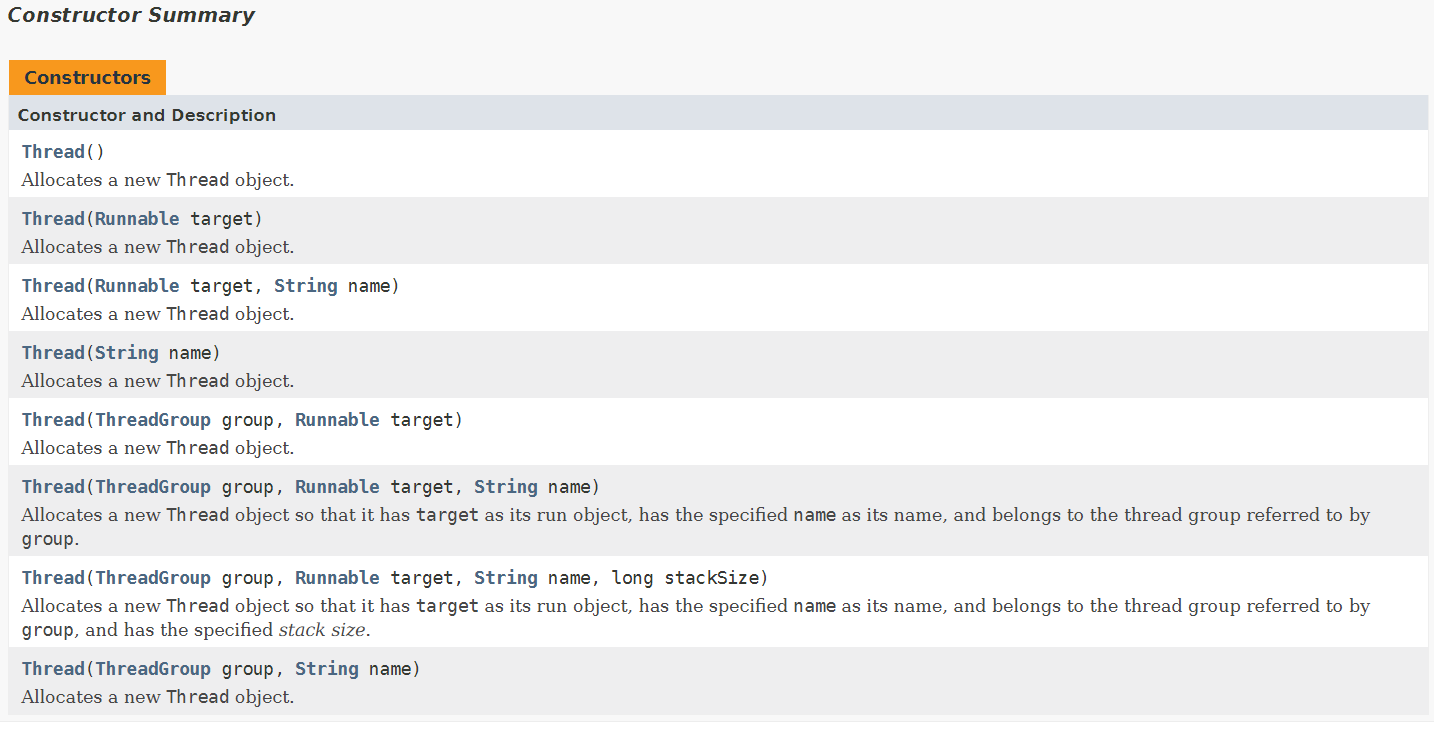Click String type in Thread(ThreadGroup, Runnable, String name)
Image resolution: width=1434 pixels, height=729 pixels.
click(x=505, y=487)
